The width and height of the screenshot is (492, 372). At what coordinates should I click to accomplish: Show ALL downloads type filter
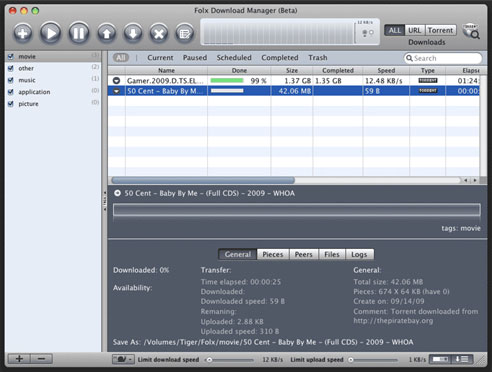(395, 30)
